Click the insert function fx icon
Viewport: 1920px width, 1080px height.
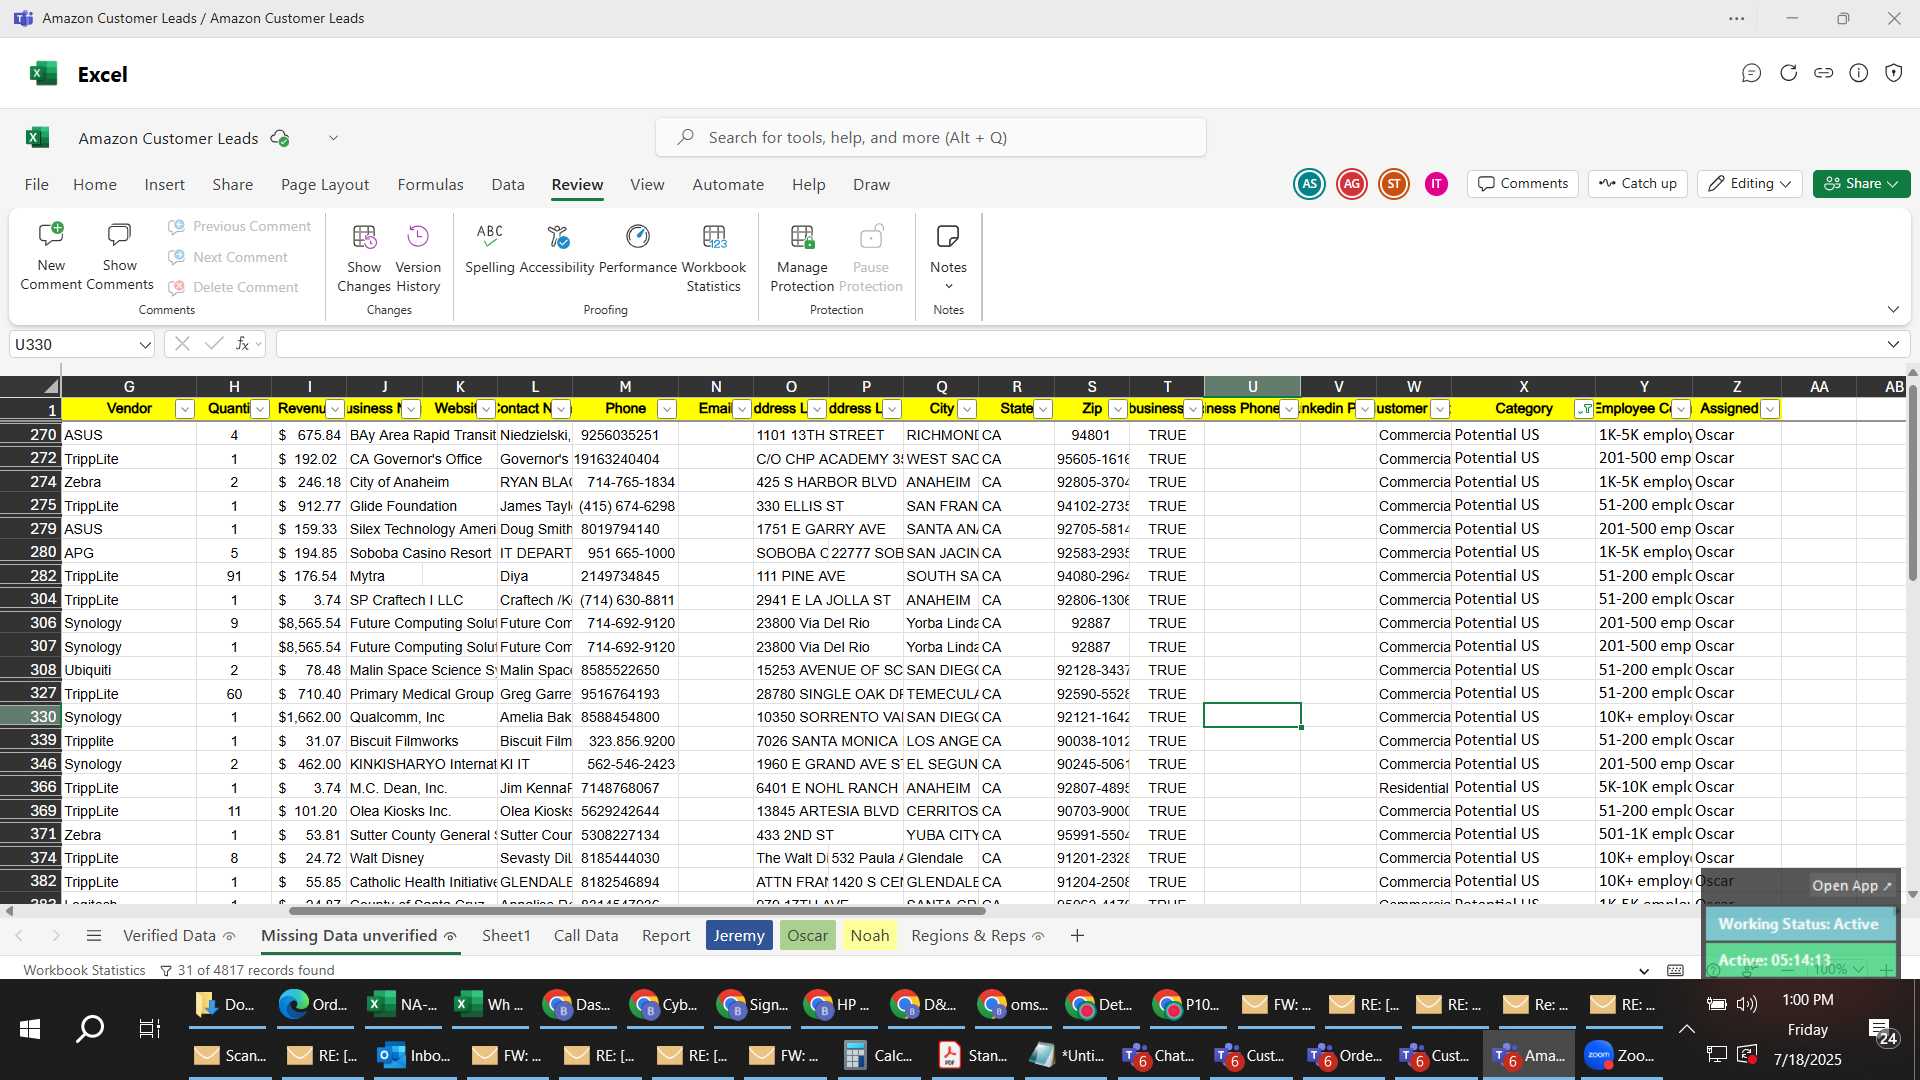pyautogui.click(x=242, y=344)
